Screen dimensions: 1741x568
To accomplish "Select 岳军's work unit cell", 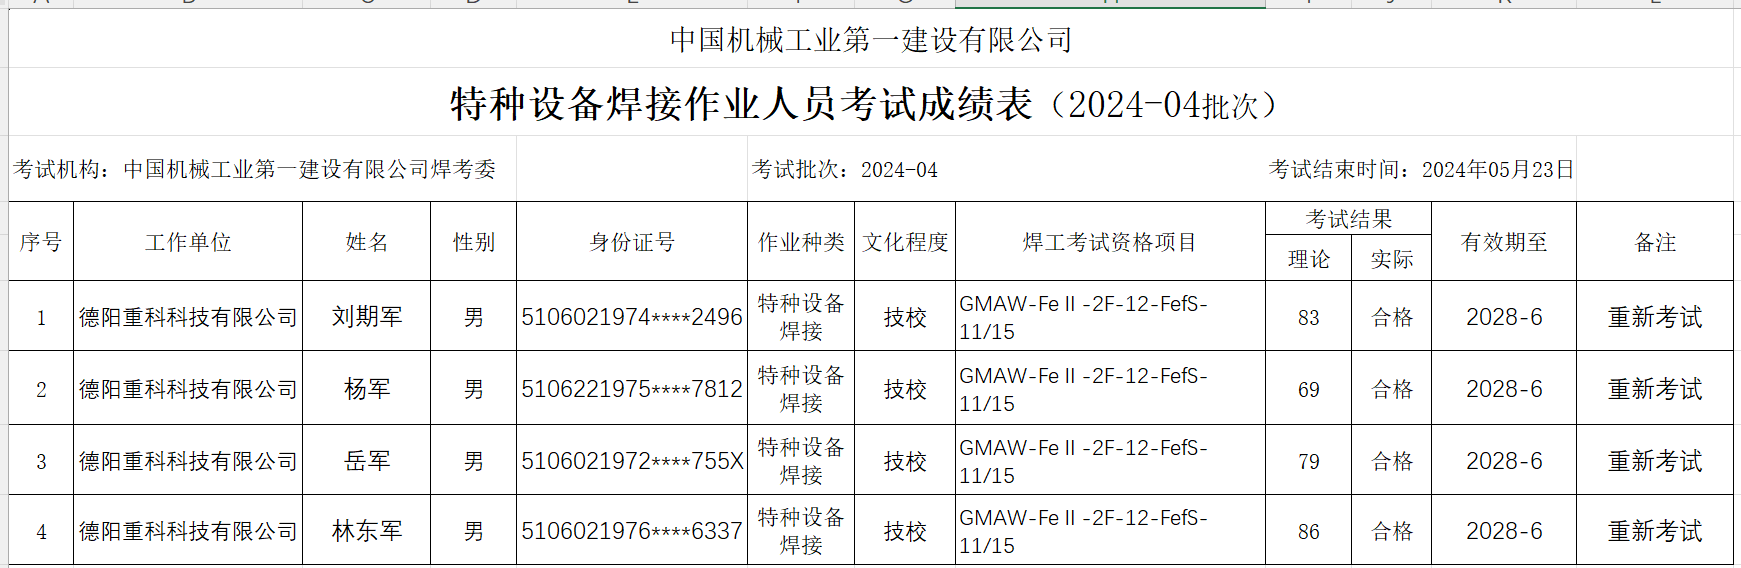I will pos(188,460).
